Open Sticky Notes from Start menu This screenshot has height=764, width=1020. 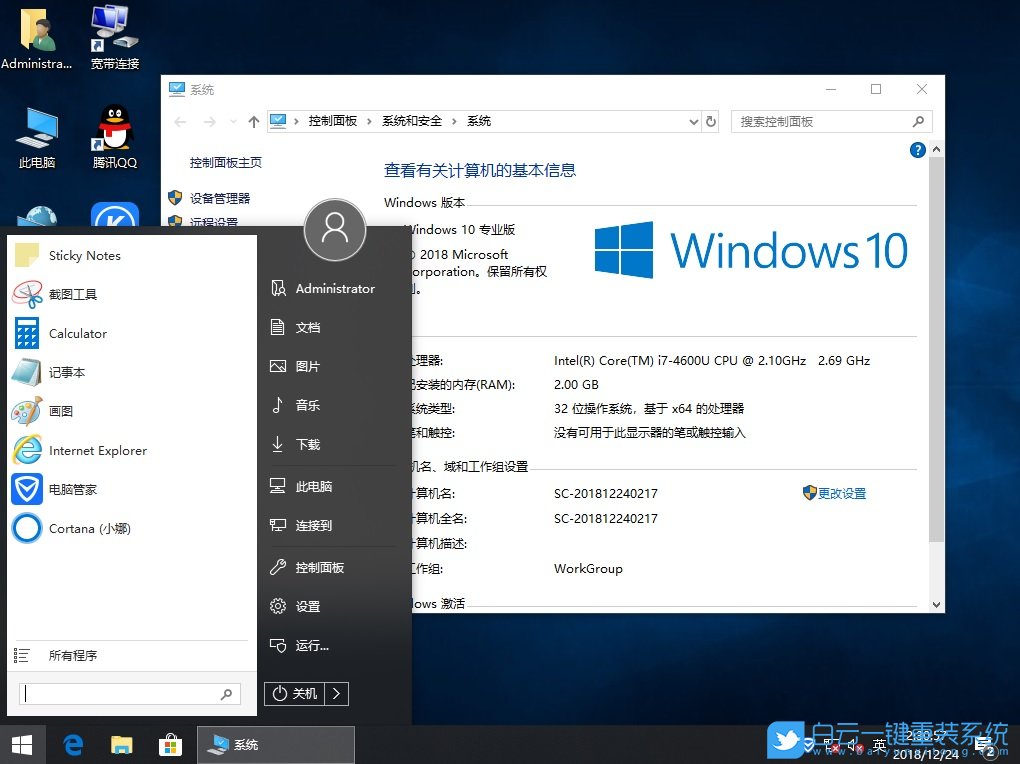[84, 255]
